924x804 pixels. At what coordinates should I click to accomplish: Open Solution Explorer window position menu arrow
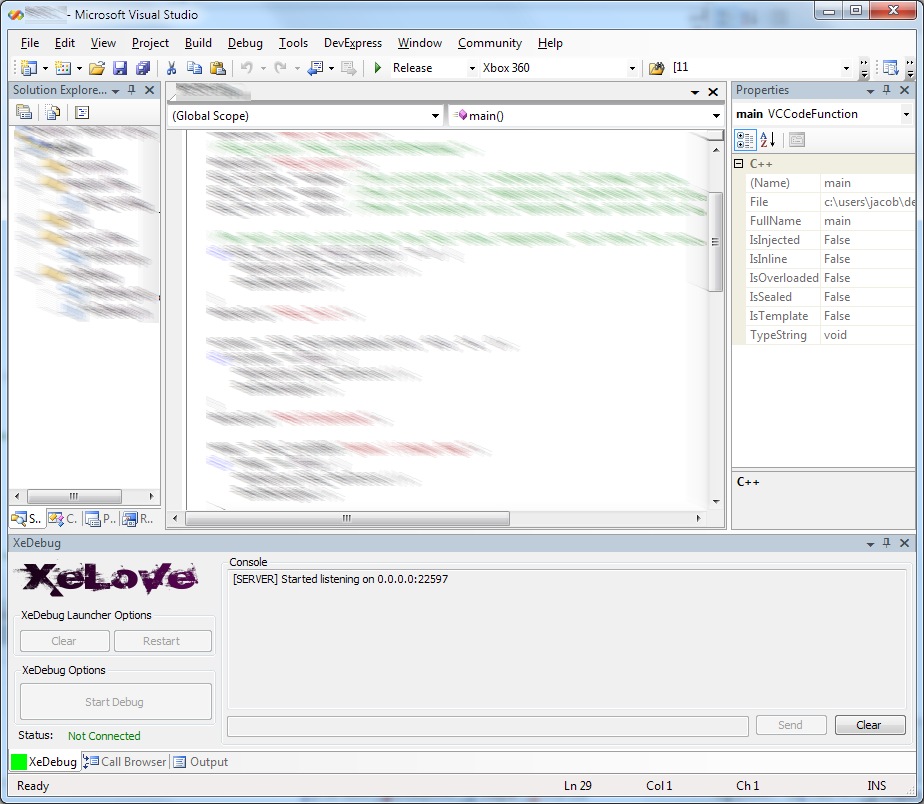116,91
